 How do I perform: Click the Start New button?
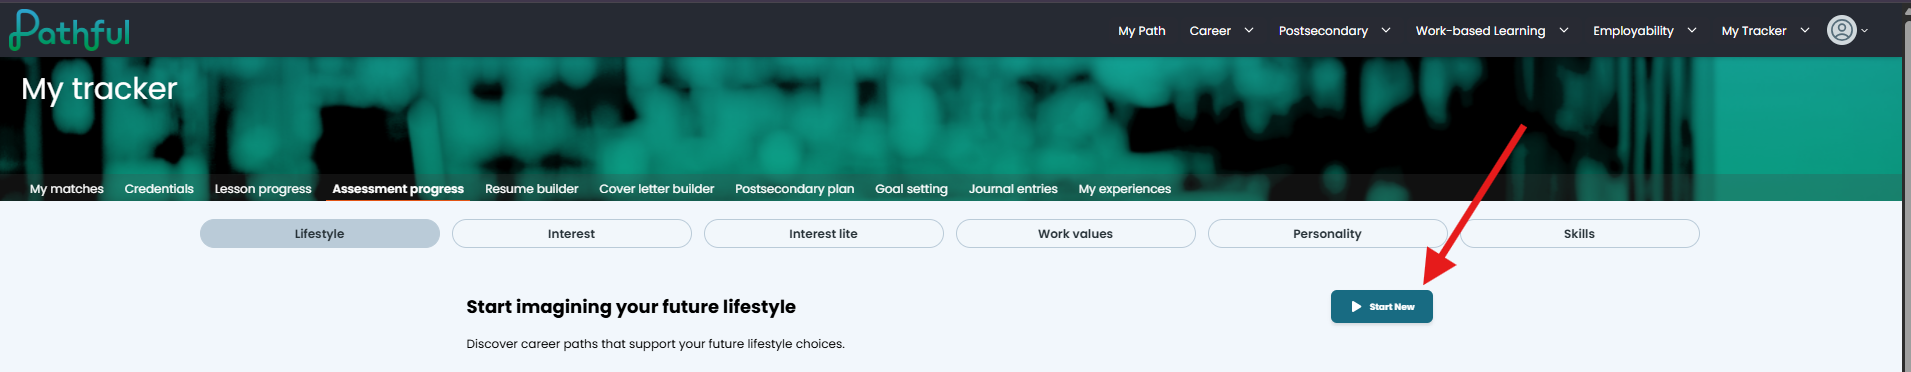click(1381, 307)
